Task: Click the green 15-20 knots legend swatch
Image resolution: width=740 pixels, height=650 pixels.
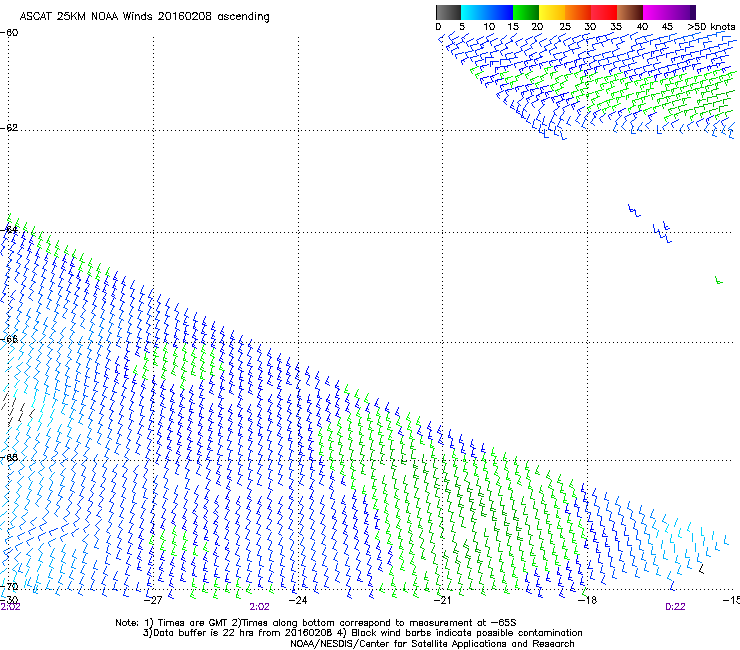Action: (x=526, y=12)
